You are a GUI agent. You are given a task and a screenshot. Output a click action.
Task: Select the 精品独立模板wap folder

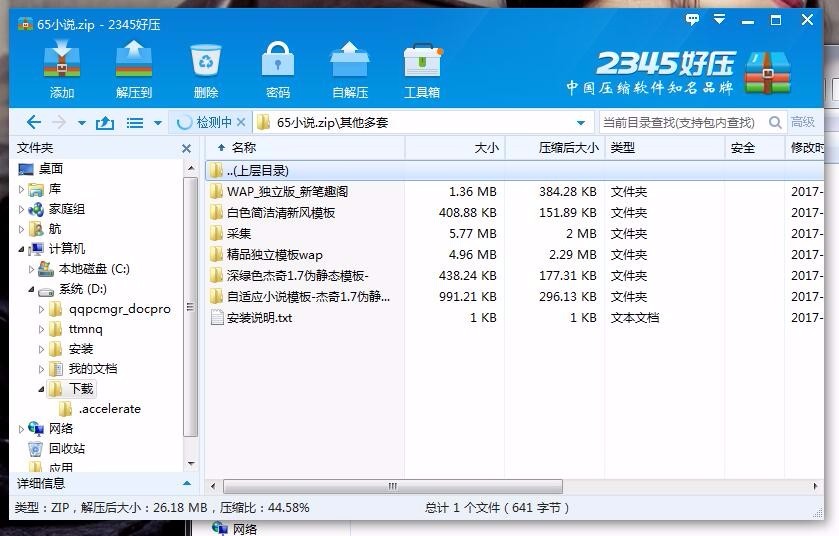[x=514, y=255]
